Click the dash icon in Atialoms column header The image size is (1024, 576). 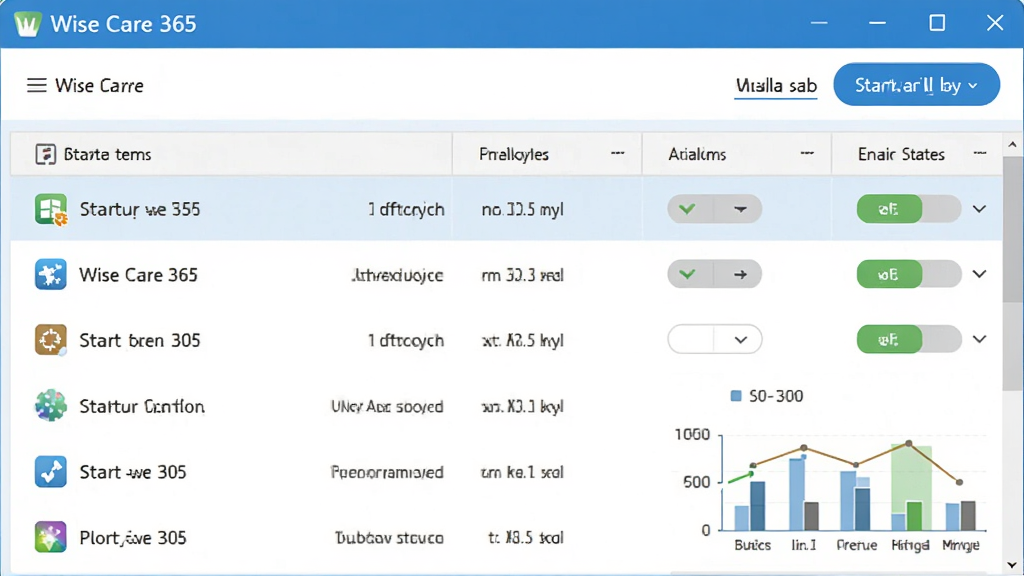tap(807, 153)
